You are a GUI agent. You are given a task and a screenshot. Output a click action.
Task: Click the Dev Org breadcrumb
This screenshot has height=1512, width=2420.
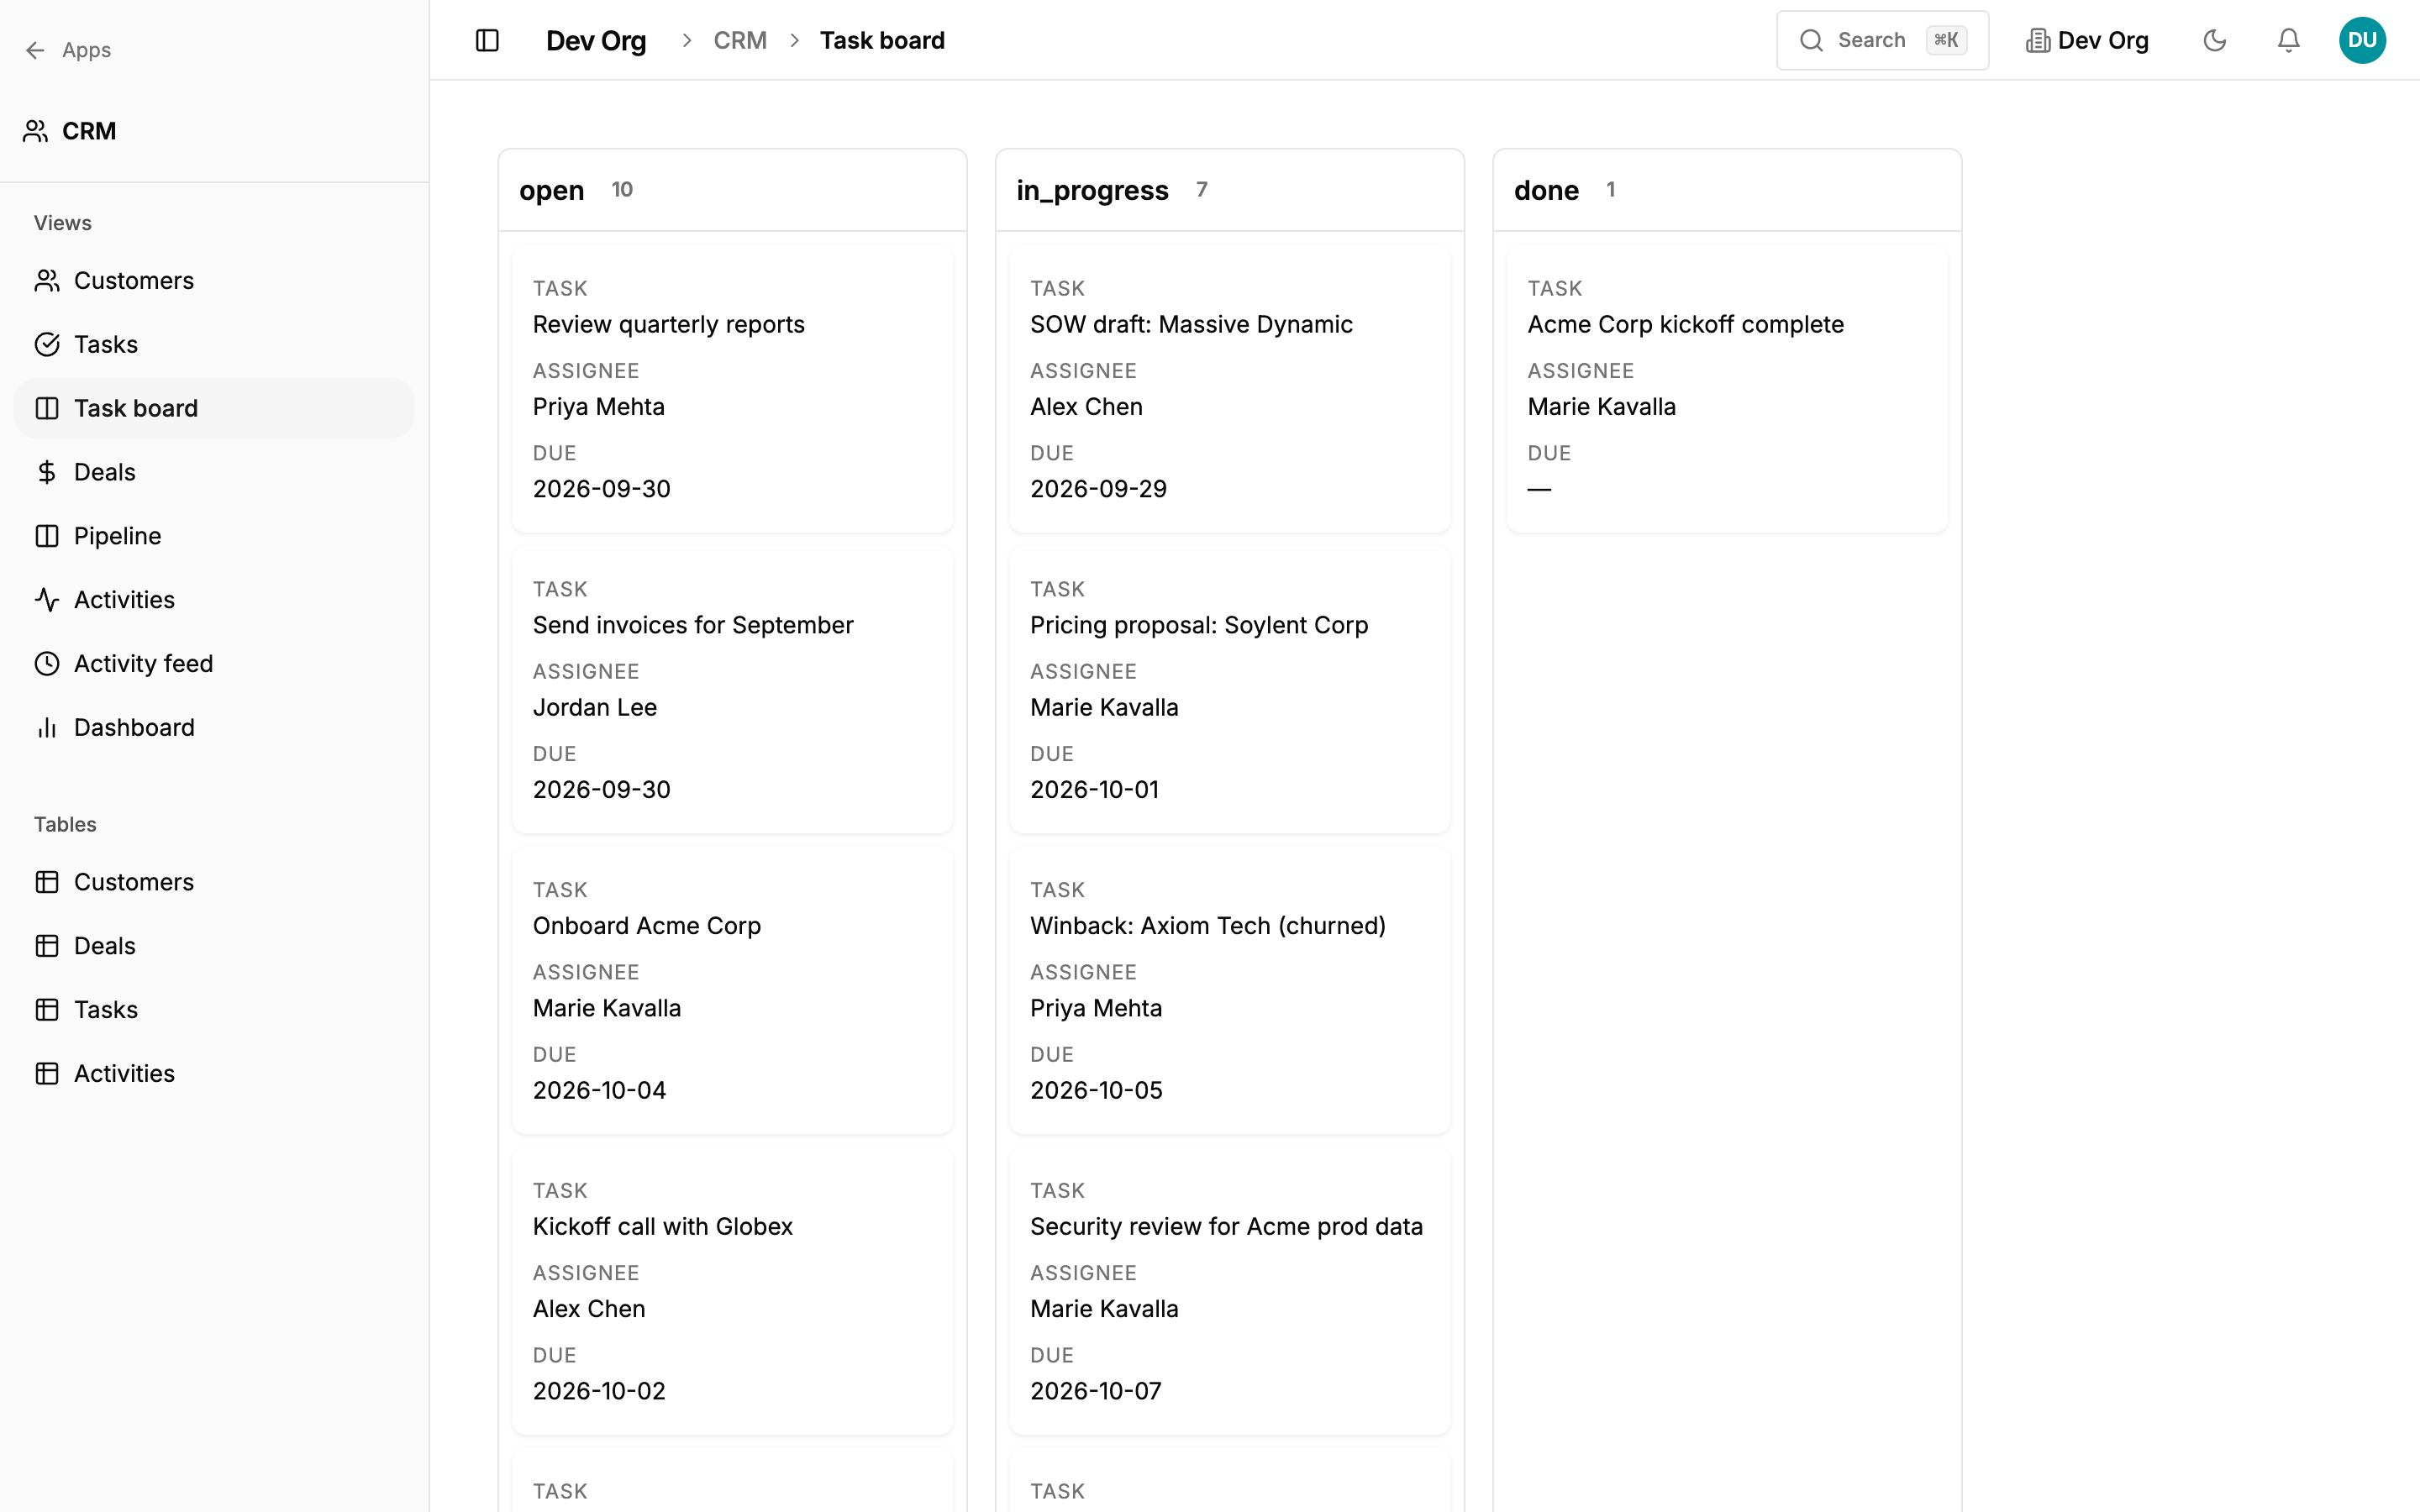point(596,40)
